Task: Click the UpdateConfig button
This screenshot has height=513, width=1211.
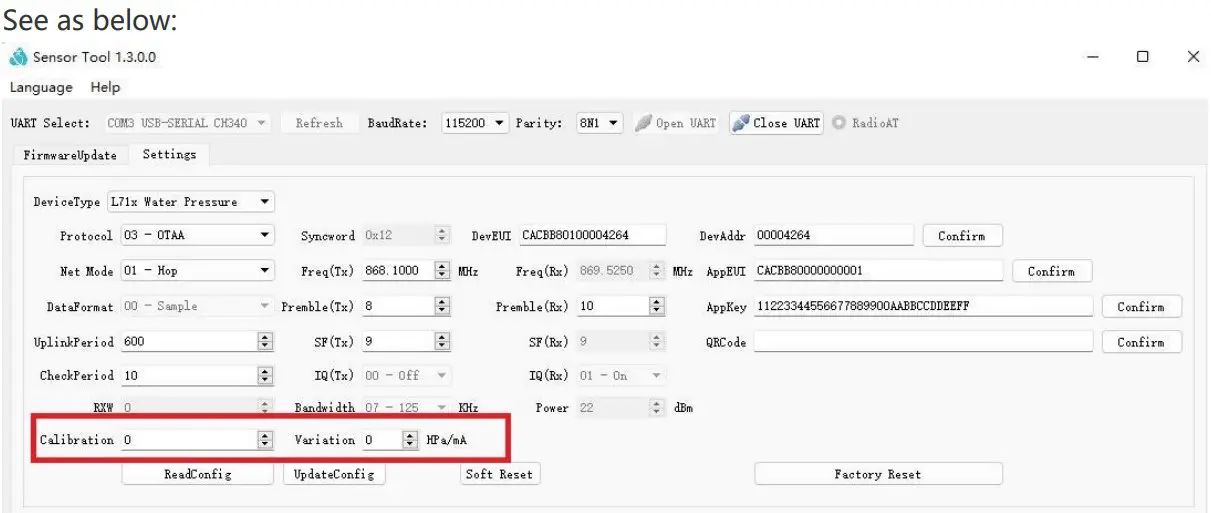Action: tap(334, 474)
